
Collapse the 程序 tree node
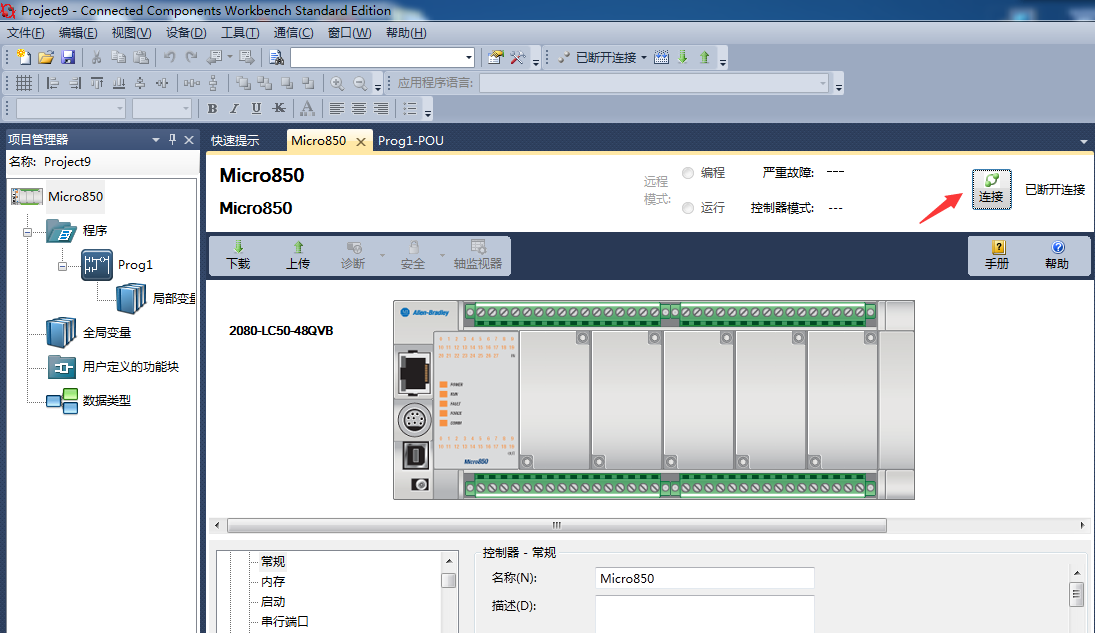27,232
